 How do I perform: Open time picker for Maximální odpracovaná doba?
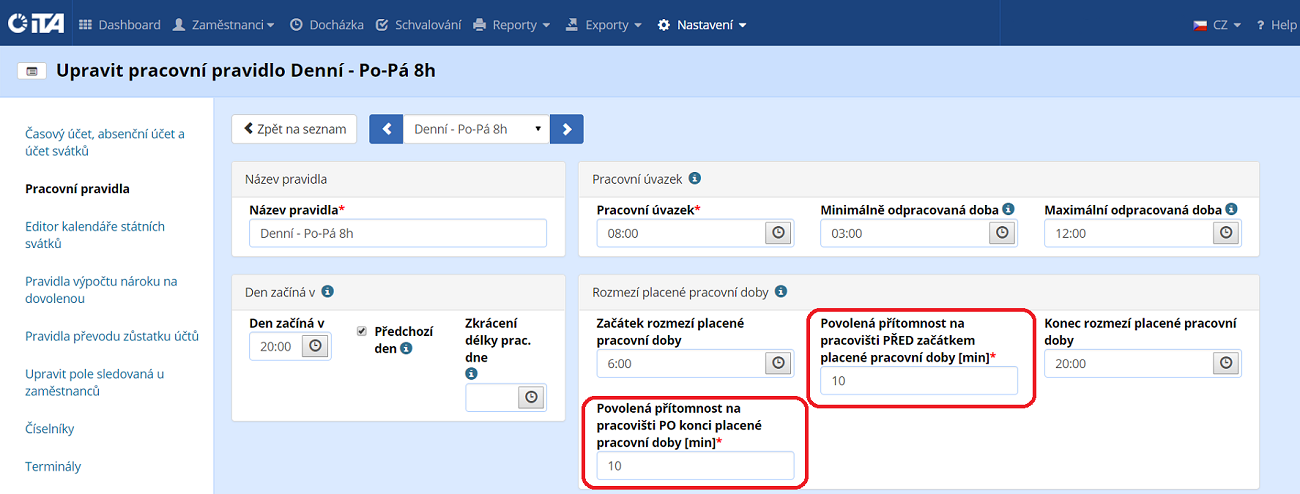pyautogui.click(x=1226, y=233)
